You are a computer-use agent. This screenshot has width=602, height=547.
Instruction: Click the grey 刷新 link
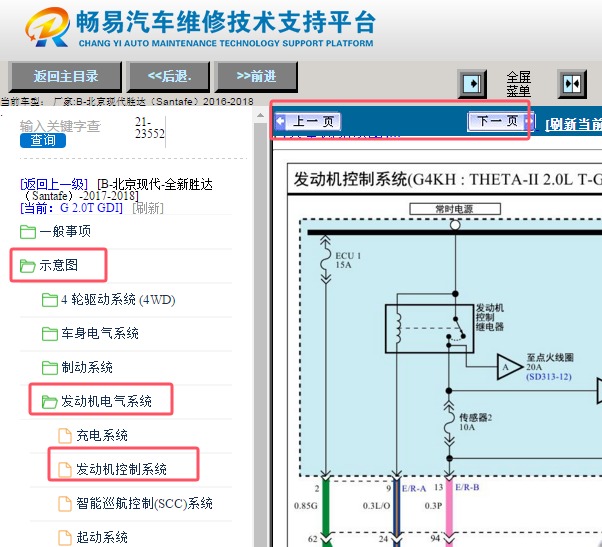click(148, 208)
